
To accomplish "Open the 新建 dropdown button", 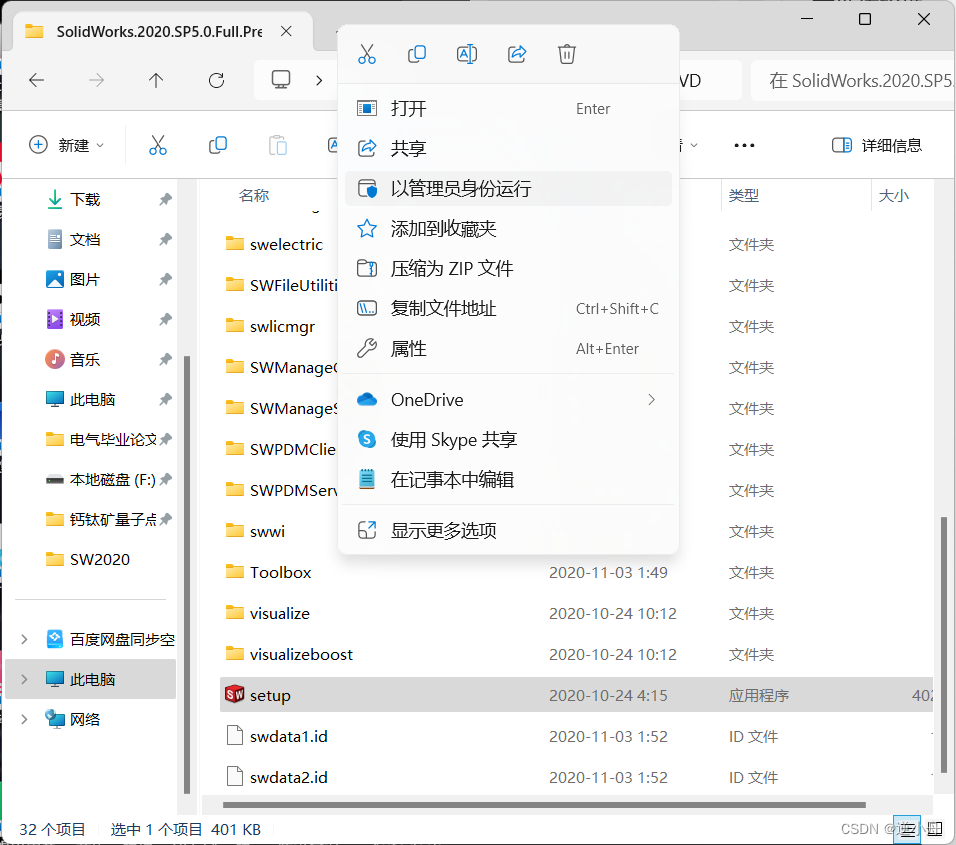I will tap(66, 145).
